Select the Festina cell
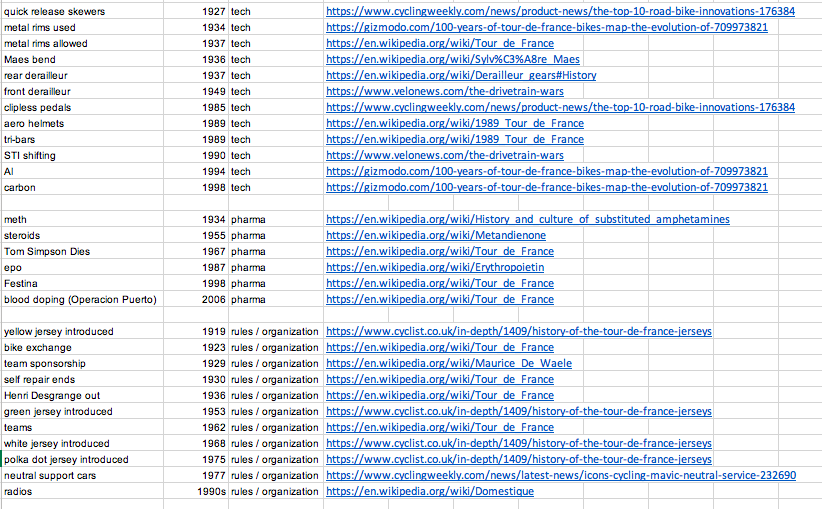This screenshot has width=822, height=509. 82,283
